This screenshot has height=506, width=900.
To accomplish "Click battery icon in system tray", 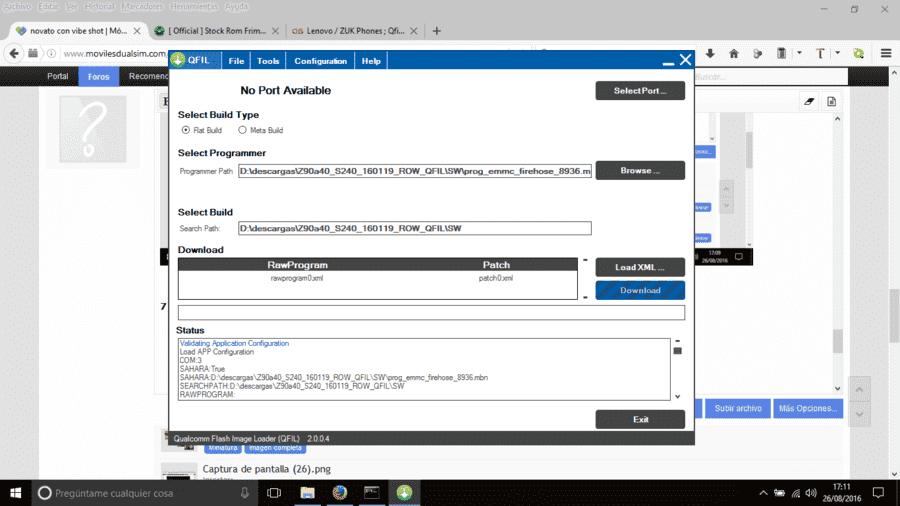I will click(779, 493).
